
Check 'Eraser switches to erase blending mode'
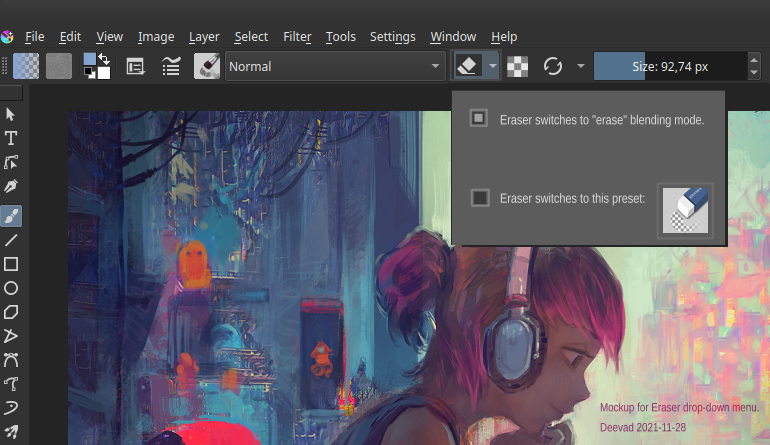tap(479, 118)
